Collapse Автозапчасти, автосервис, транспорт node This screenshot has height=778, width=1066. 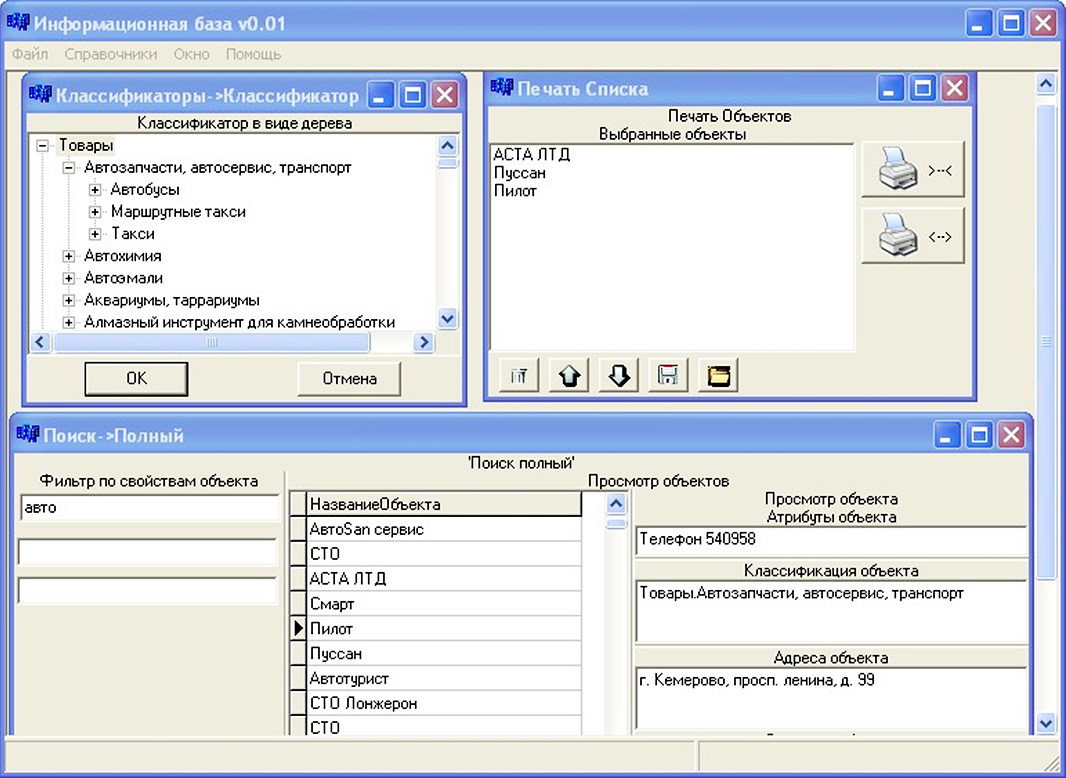coord(69,167)
